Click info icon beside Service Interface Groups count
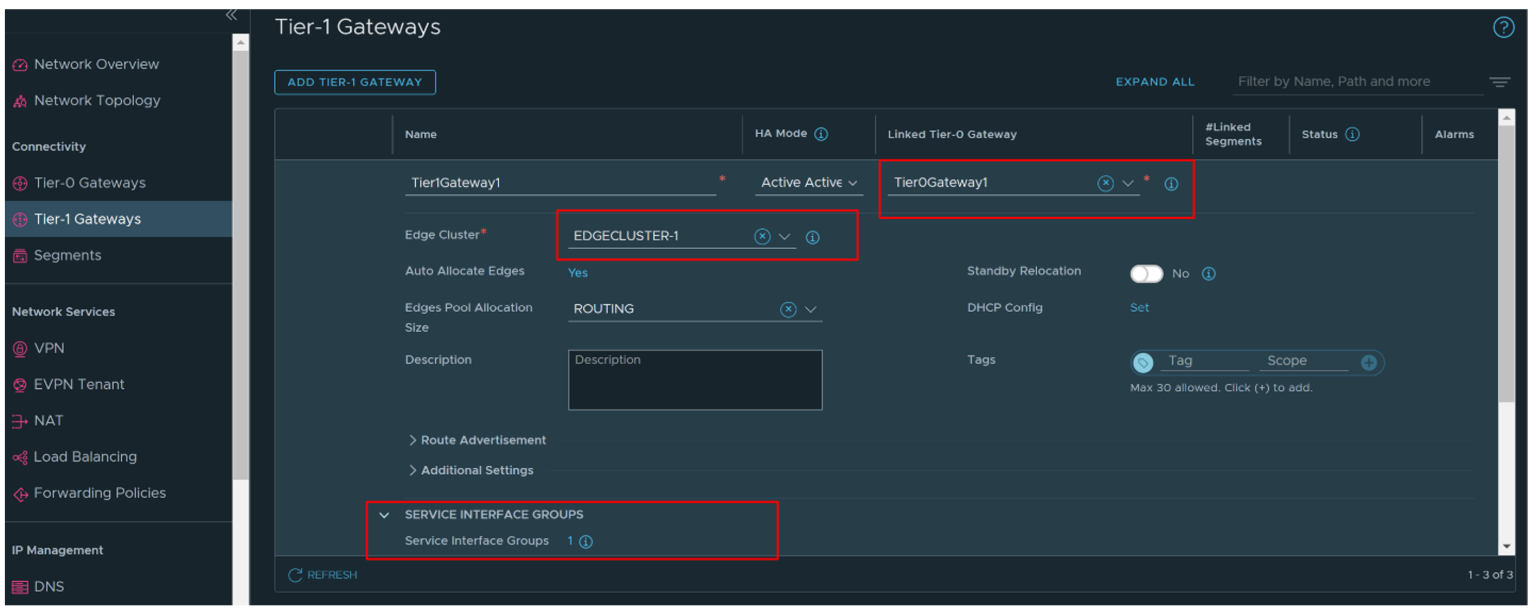1536x614 pixels. pyautogui.click(x=586, y=542)
